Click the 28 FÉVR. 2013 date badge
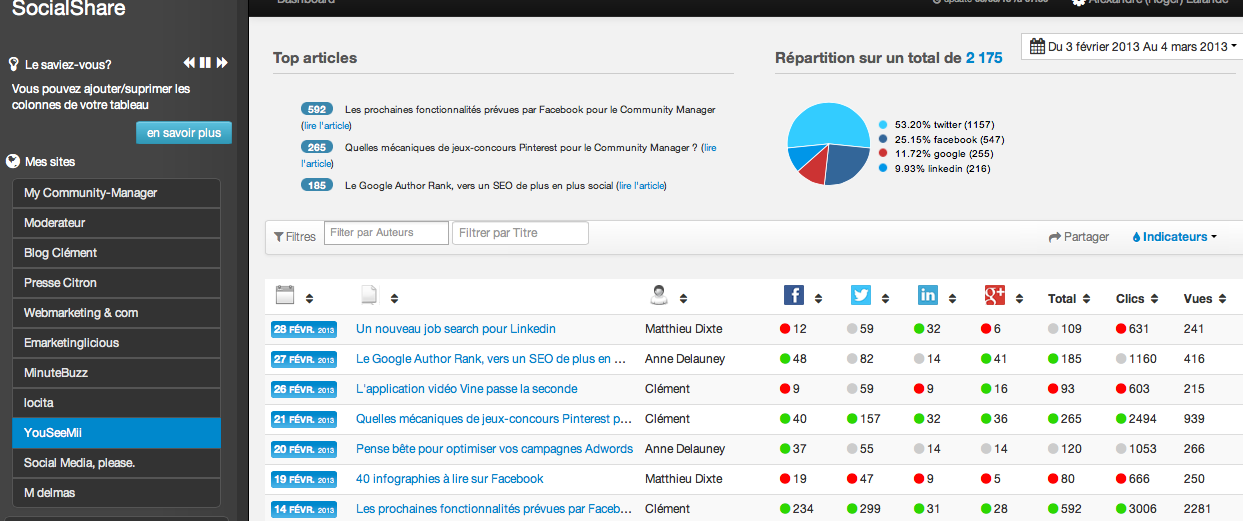Image resolution: width=1243 pixels, height=521 pixels. (x=304, y=329)
